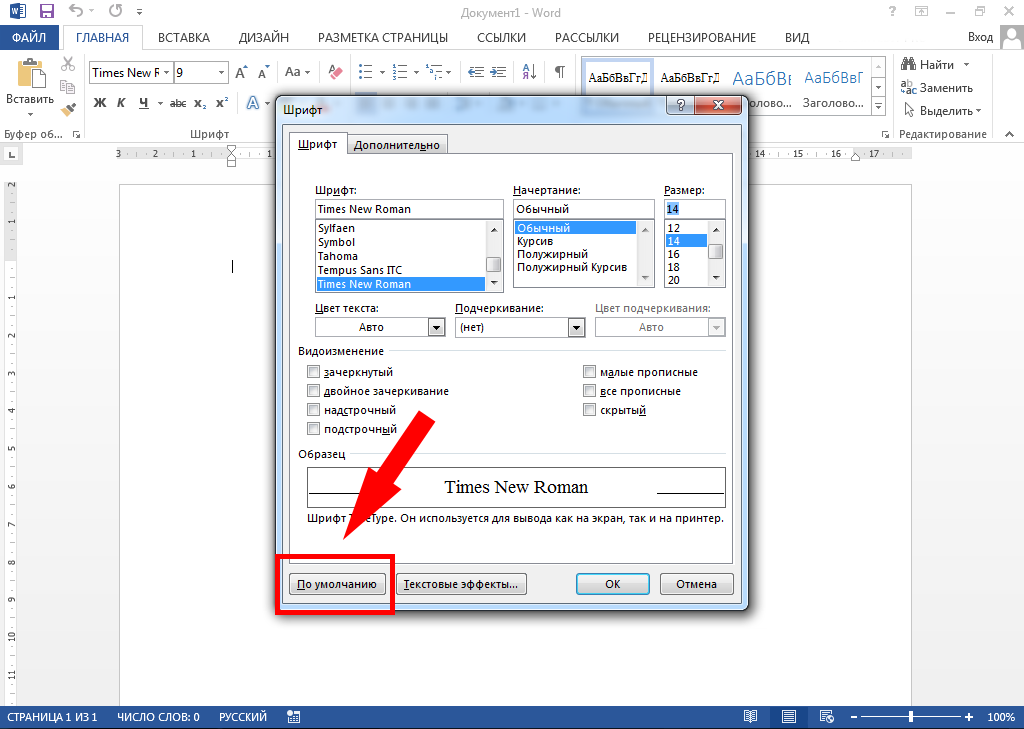Click the Clear Formatting eraser icon
This screenshot has width=1024, height=729.
pos(335,73)
